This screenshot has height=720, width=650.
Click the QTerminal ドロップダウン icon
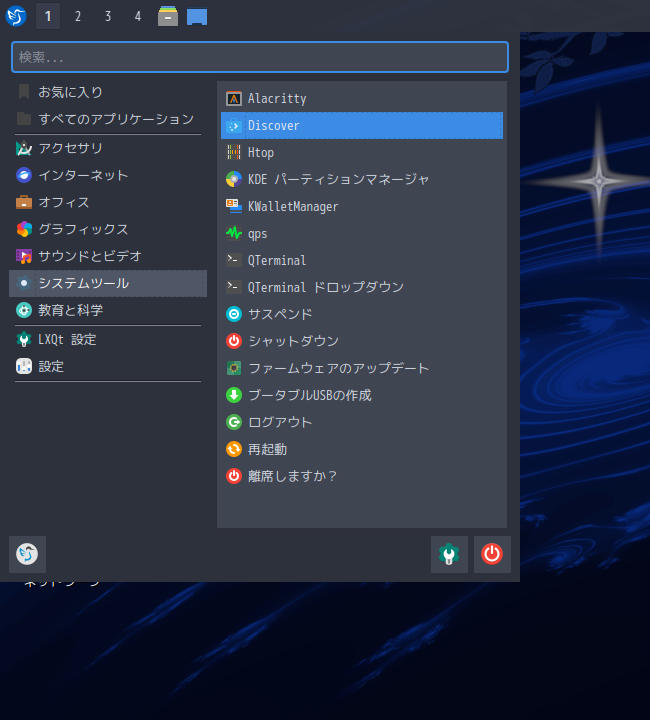(234, 287)
